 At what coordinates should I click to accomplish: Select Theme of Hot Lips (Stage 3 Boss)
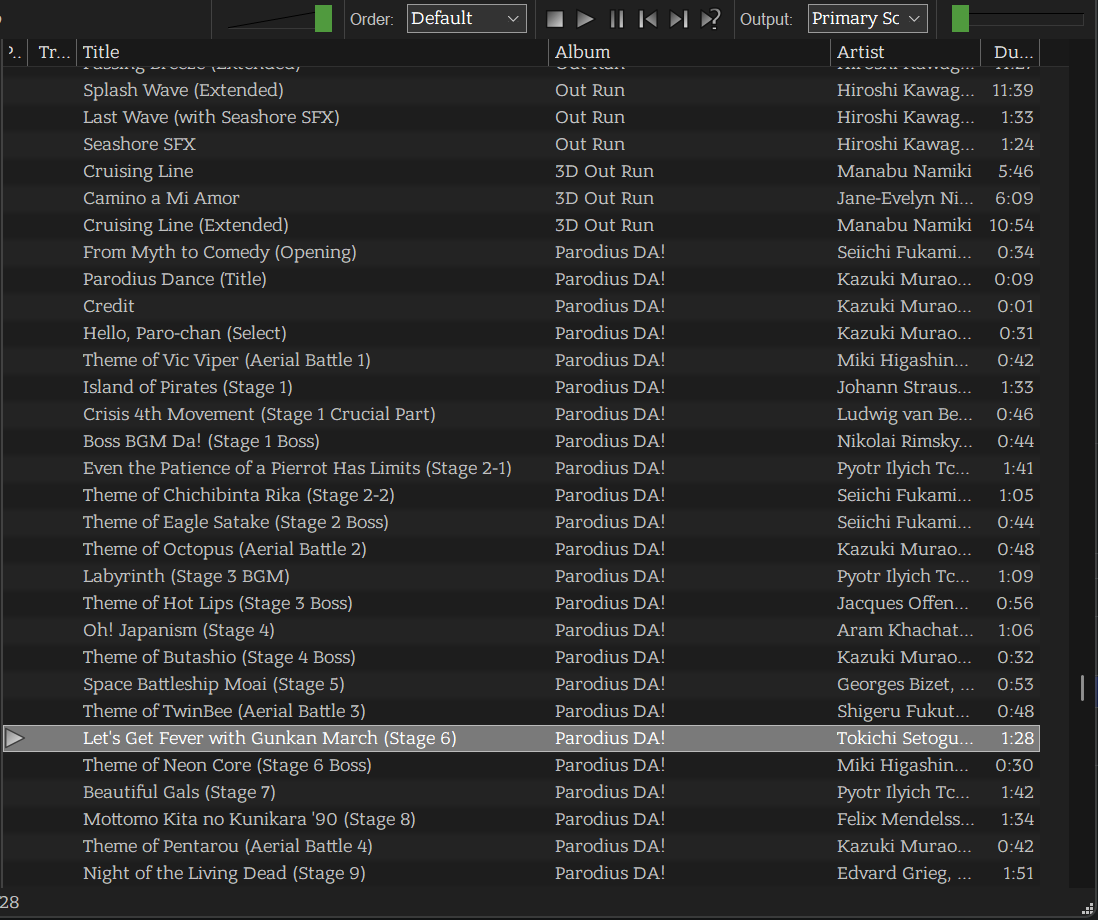click(x=218, y=604)
